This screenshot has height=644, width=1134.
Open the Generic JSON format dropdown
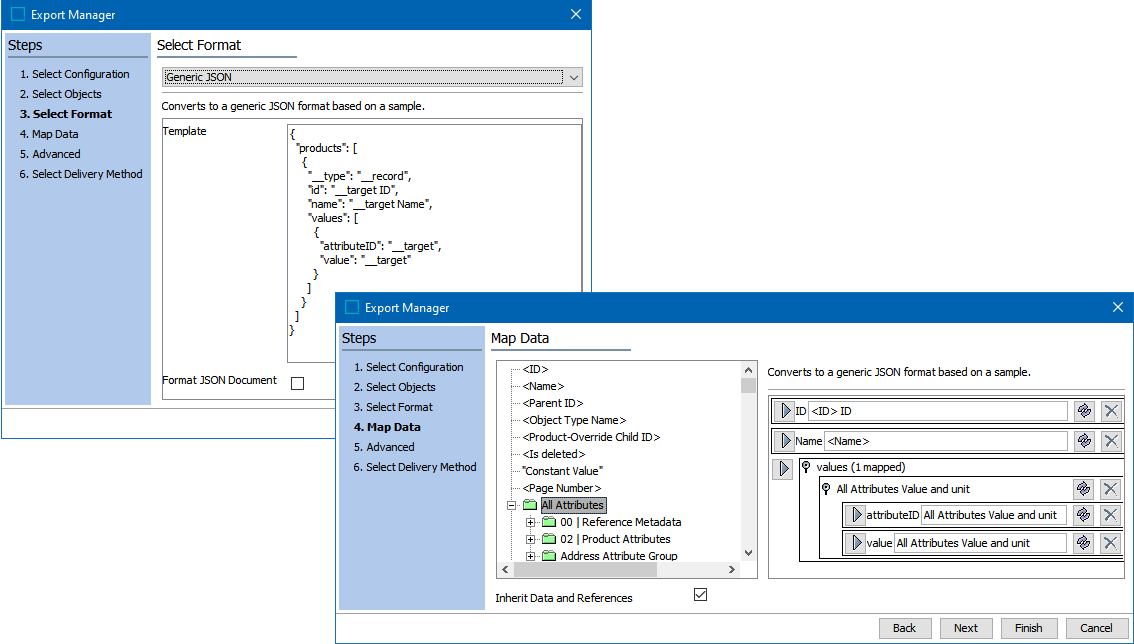[573, 77]
